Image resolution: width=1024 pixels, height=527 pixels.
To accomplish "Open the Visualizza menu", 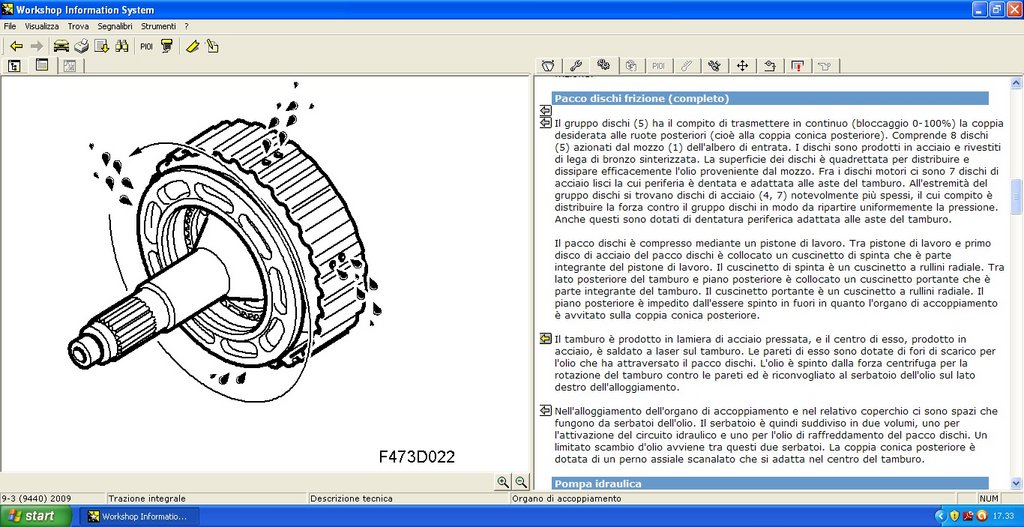I will click(42, 27).
